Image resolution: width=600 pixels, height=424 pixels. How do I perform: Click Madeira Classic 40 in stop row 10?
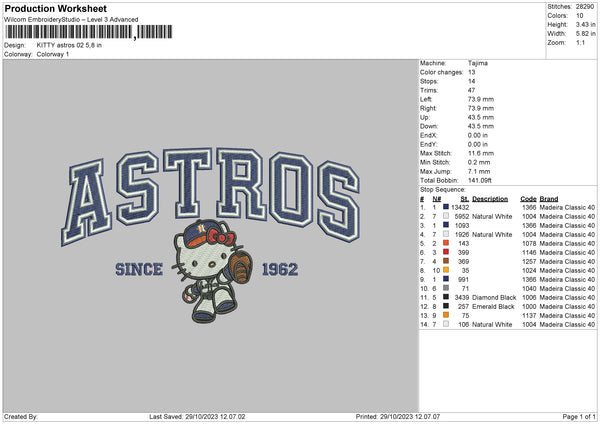[x=567, y=289]
